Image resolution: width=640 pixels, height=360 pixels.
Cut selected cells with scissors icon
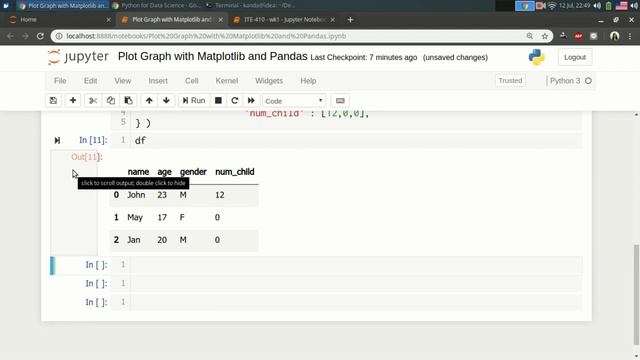pyautogui.click(x=93, y=100)
